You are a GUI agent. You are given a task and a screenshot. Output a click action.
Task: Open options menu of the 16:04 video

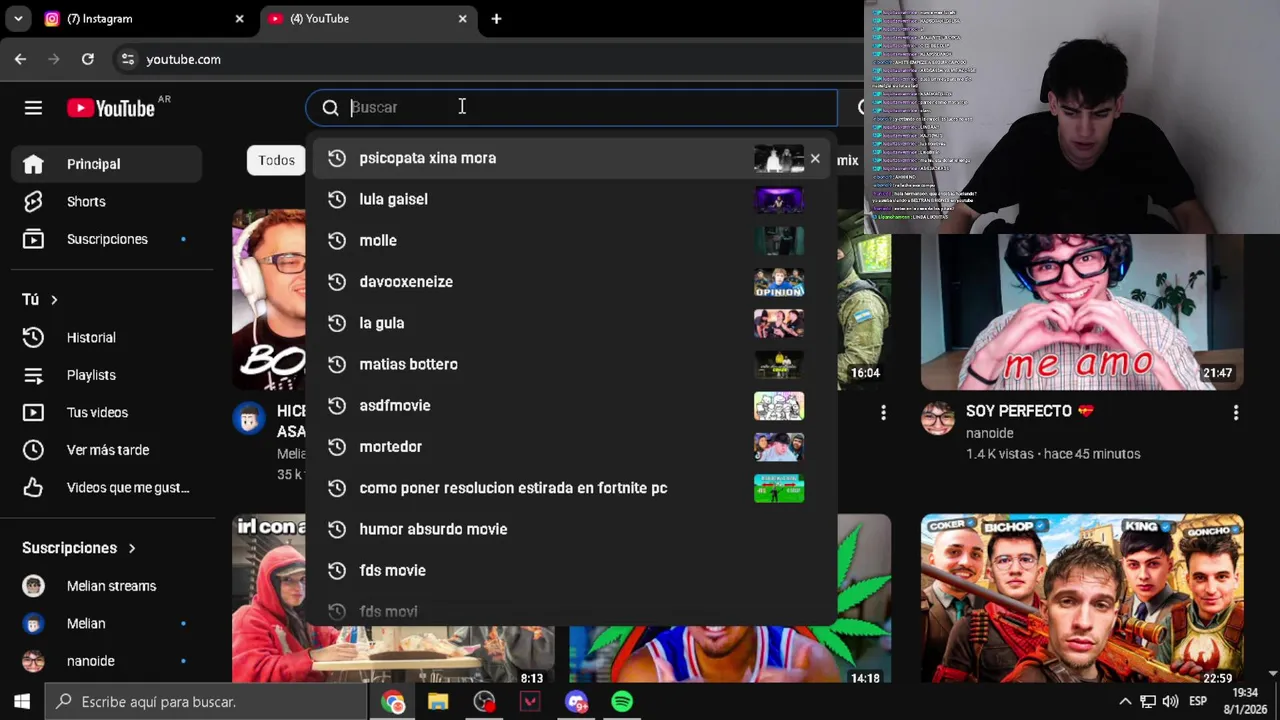[x=883, y=412]
